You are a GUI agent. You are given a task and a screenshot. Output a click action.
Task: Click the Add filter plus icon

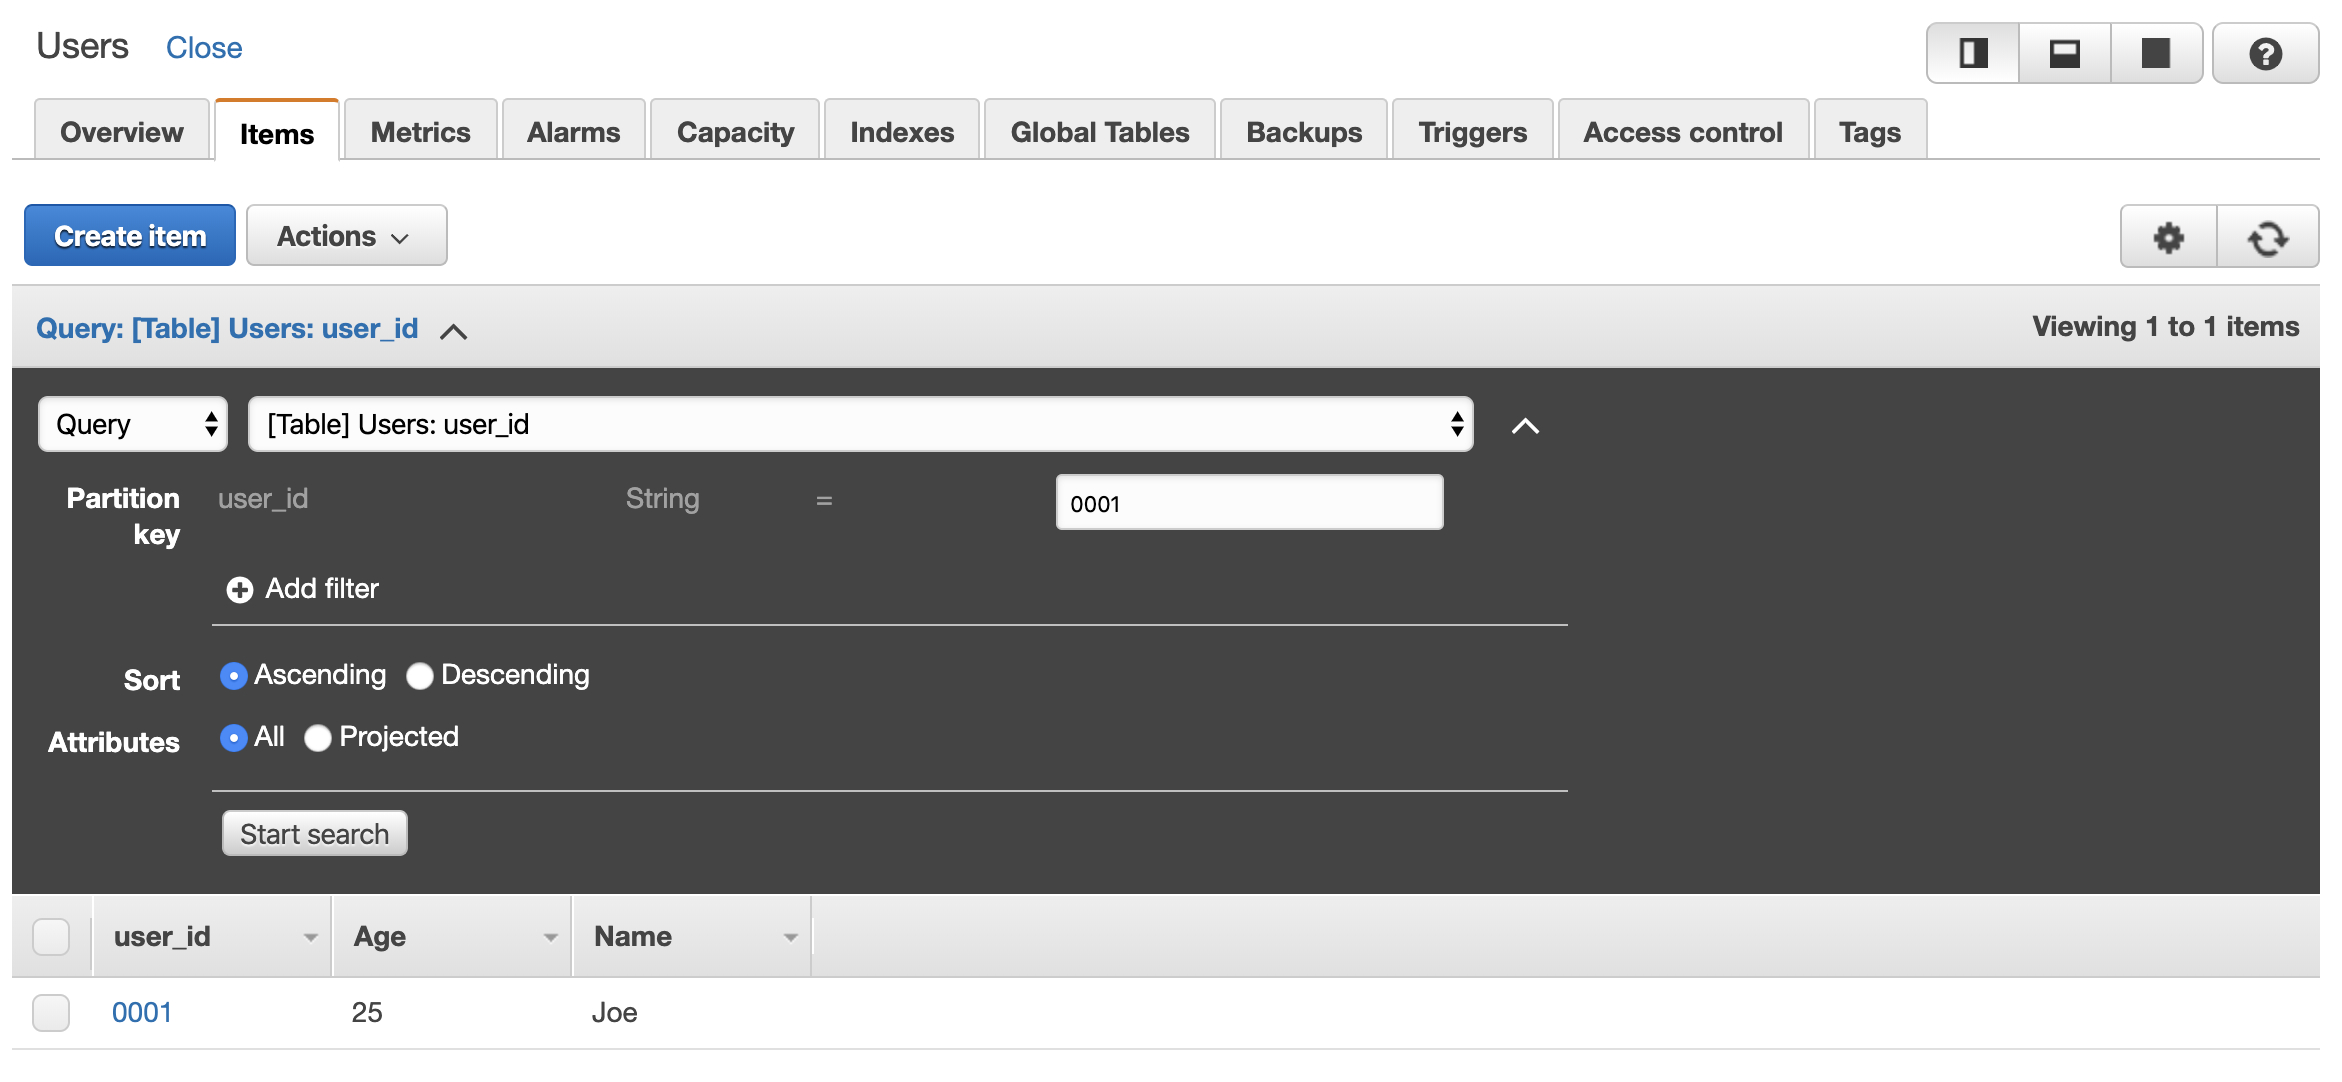[x=240, y=590]
